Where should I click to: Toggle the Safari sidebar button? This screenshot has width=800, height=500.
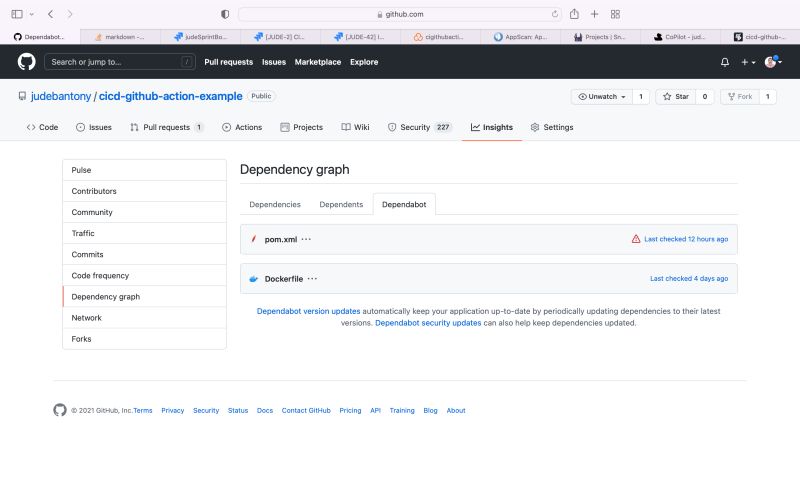[x=17, y=14]
